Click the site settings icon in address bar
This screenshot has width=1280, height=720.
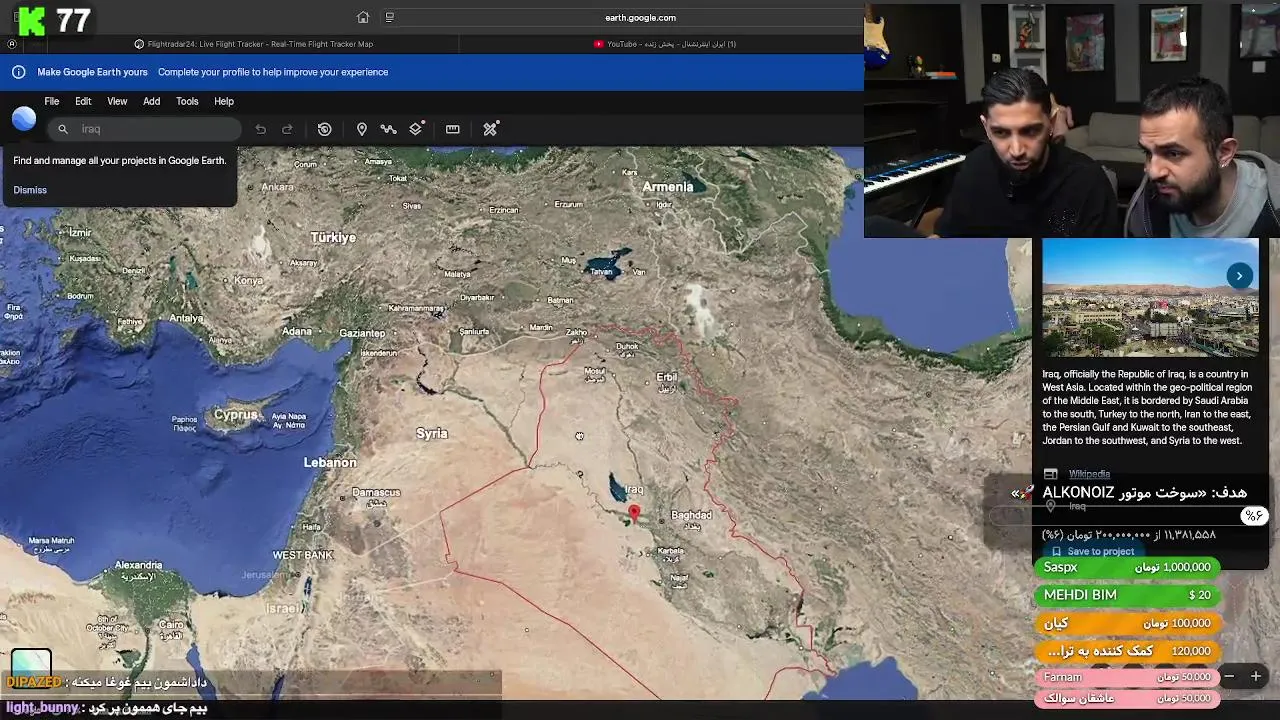[x=389, y=17]
